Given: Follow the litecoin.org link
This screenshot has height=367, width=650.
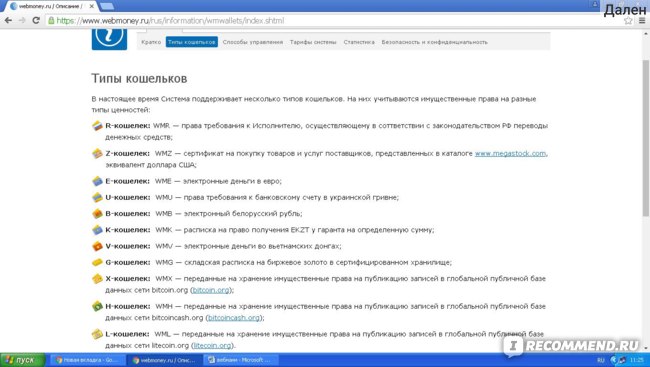Looking at the screenshot, I should coord(212,345).
